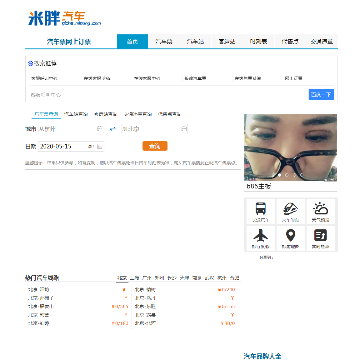Select the first carousel dot on banner
Screen dimensions: 360x360
[x=280, y=175]
